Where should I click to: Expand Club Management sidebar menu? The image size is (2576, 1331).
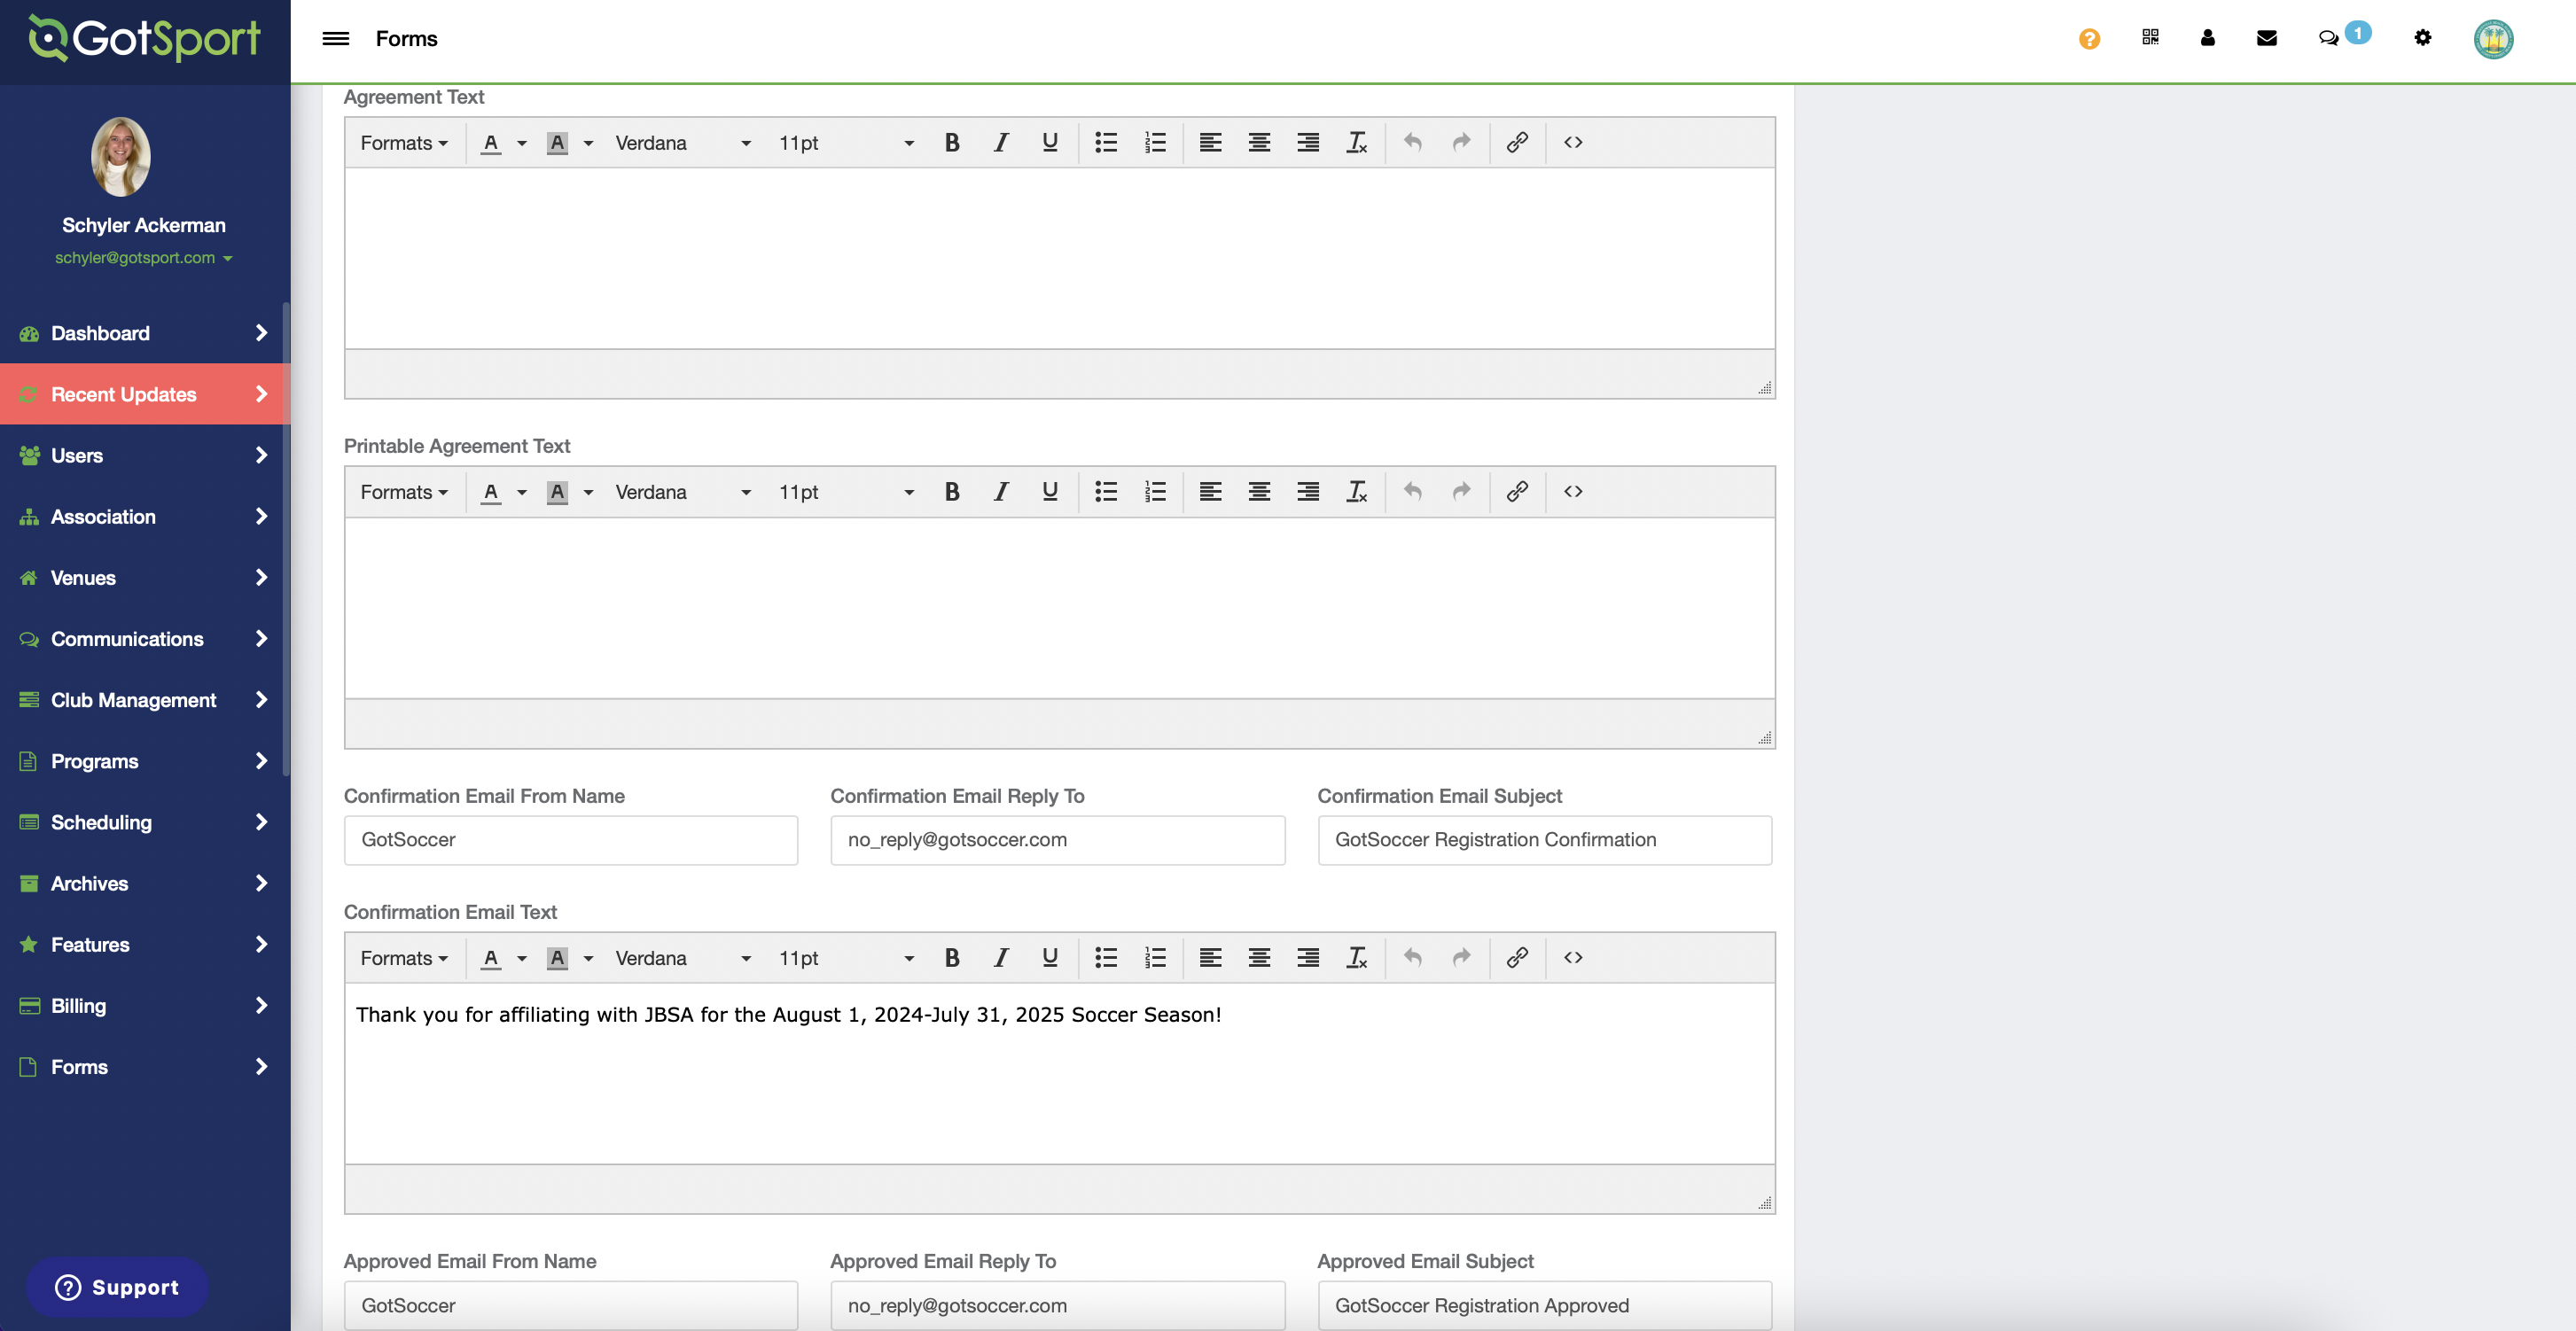tap(144, 700)
